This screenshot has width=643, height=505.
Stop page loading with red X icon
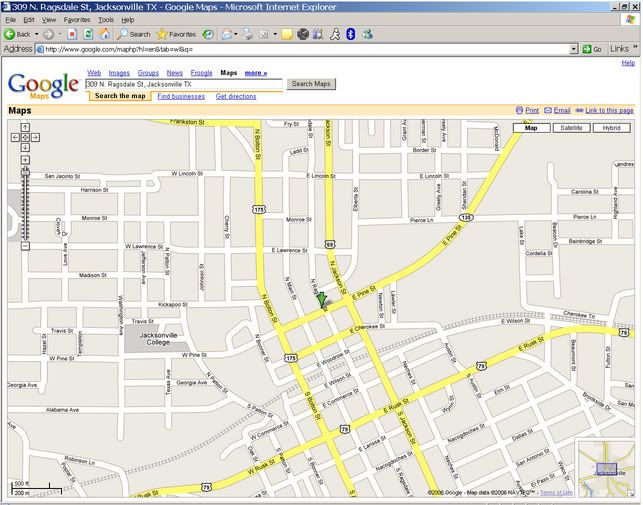click(72, 34)
